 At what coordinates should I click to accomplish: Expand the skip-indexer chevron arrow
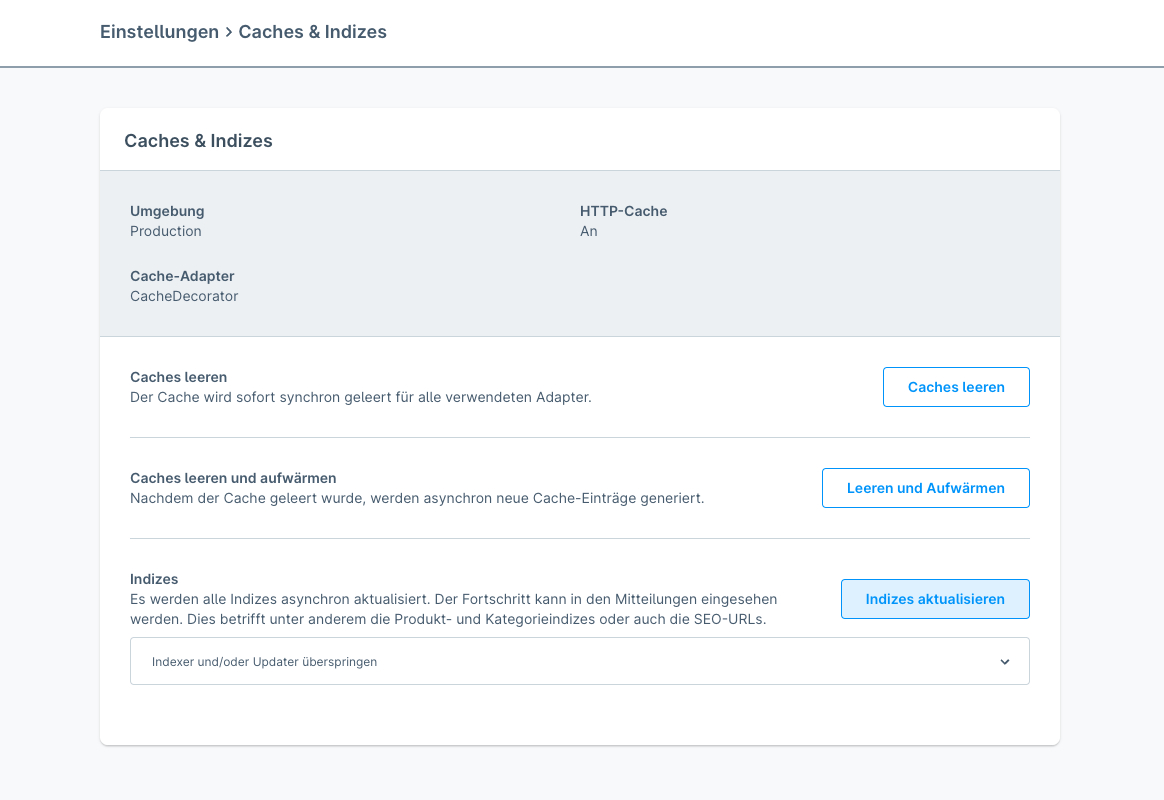click(x=1005, y=662)
